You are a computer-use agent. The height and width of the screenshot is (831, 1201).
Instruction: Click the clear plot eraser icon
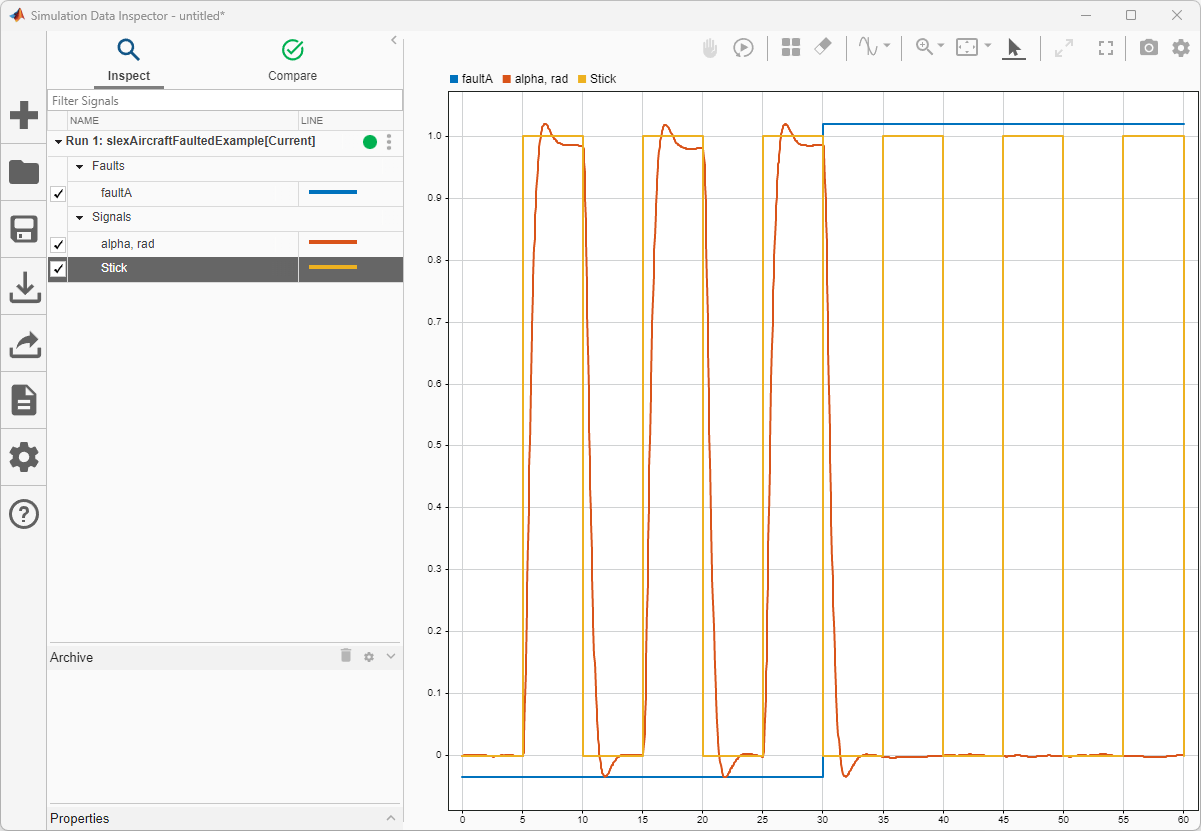[x=822, y=47]
